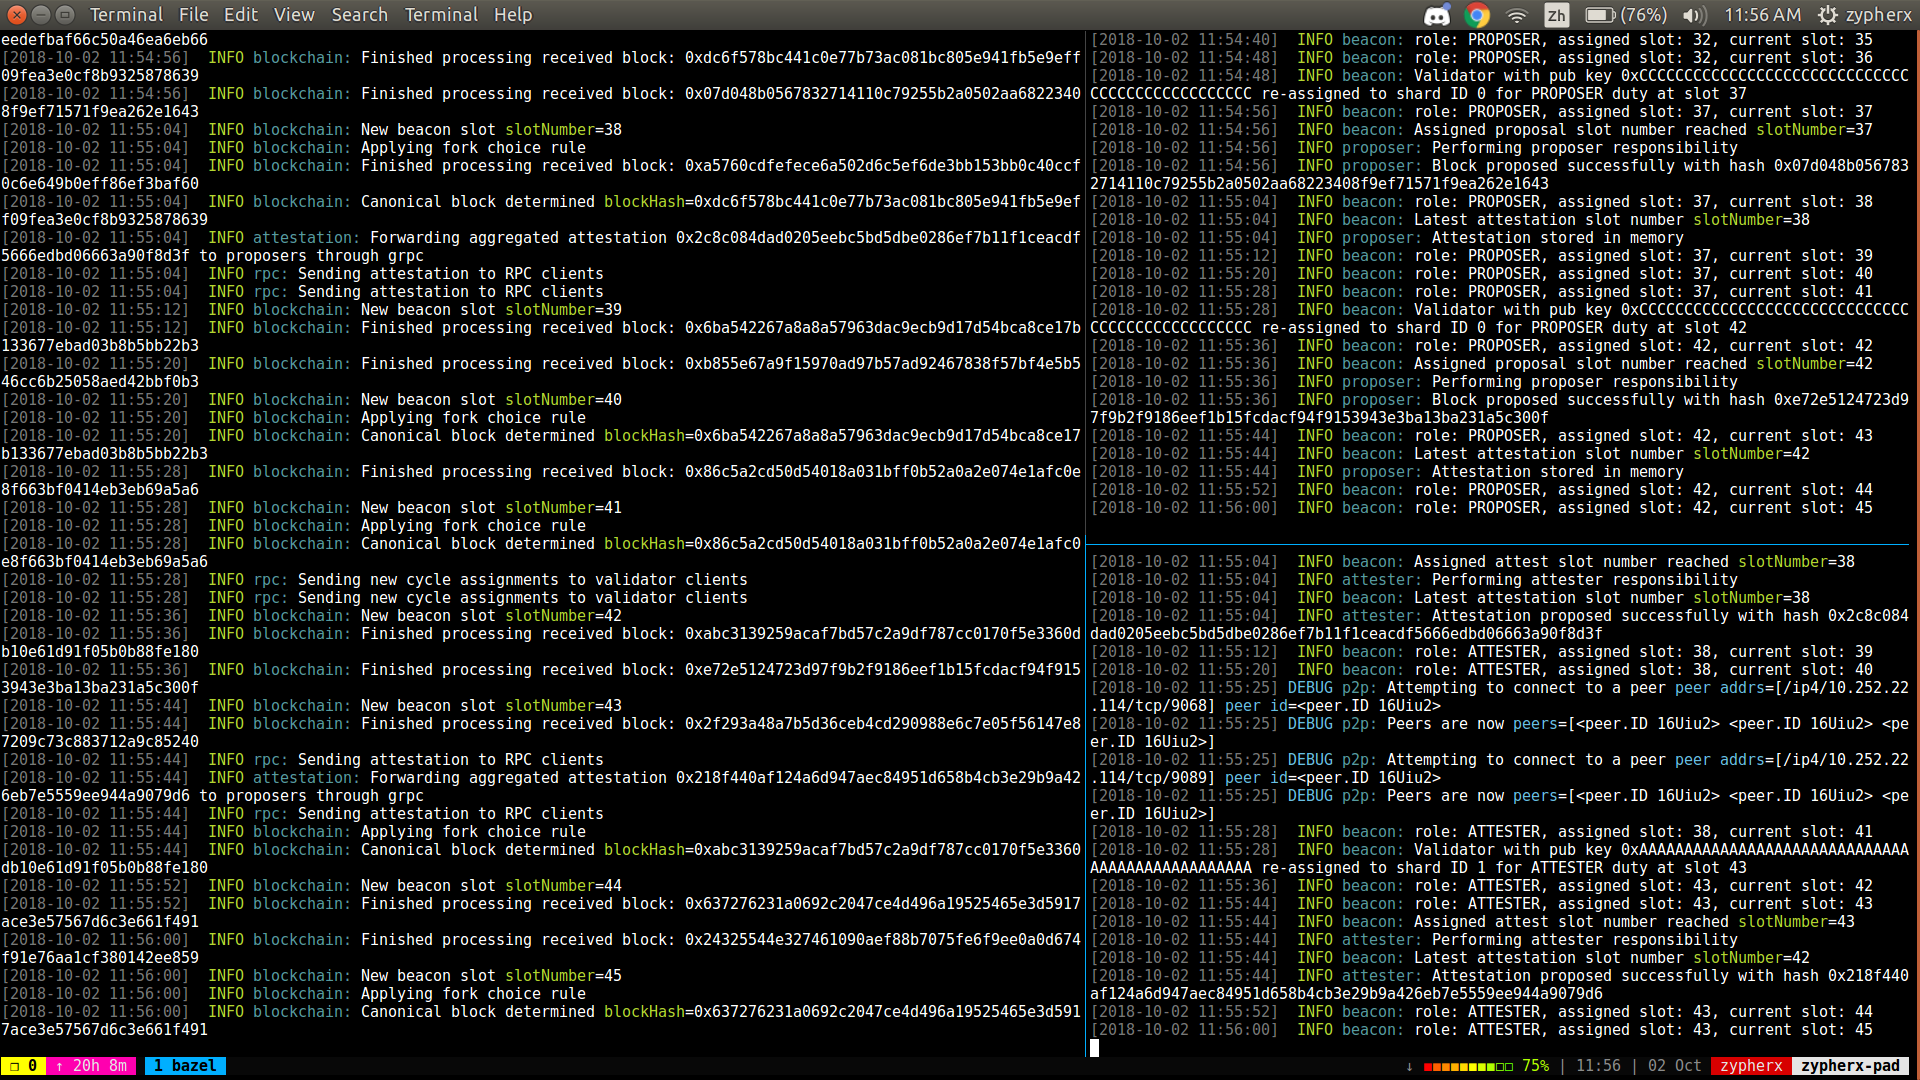1920x1080 pixels.
Task: Open the Chrome tray icon
Action: pyautogui.click(x=1477, y=15)
